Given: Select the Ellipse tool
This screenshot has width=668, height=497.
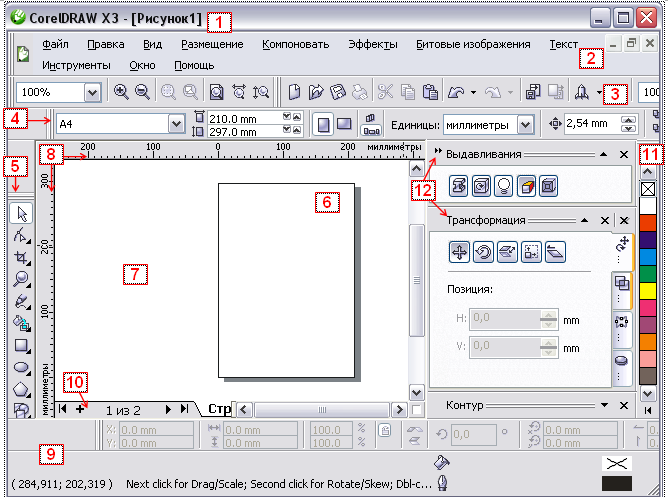Looking at the screenshot, I should point(21,367).
